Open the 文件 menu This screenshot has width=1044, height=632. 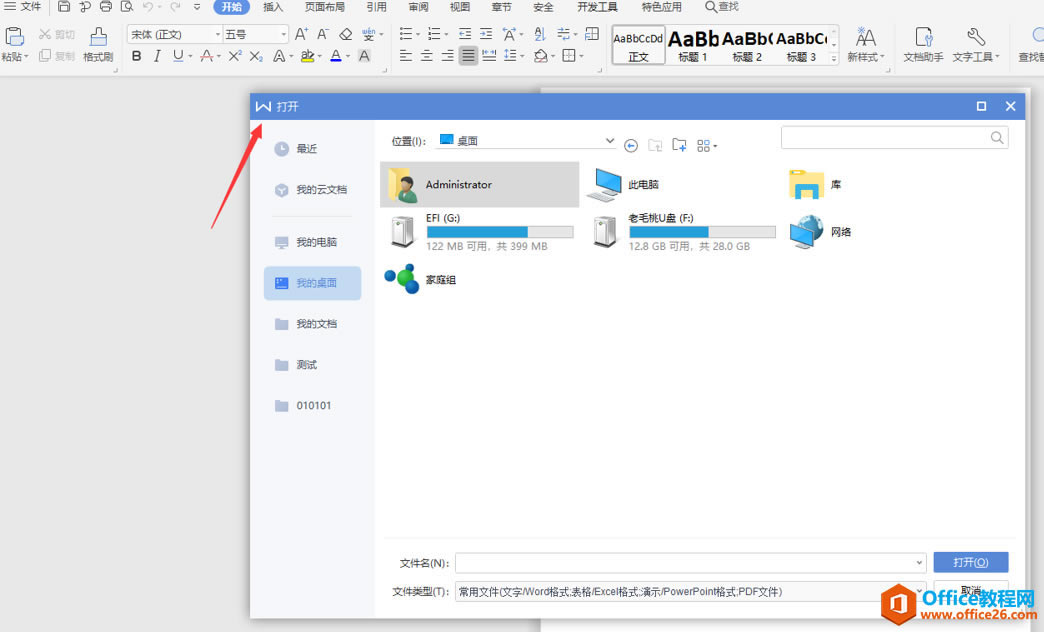click(23, 7)
